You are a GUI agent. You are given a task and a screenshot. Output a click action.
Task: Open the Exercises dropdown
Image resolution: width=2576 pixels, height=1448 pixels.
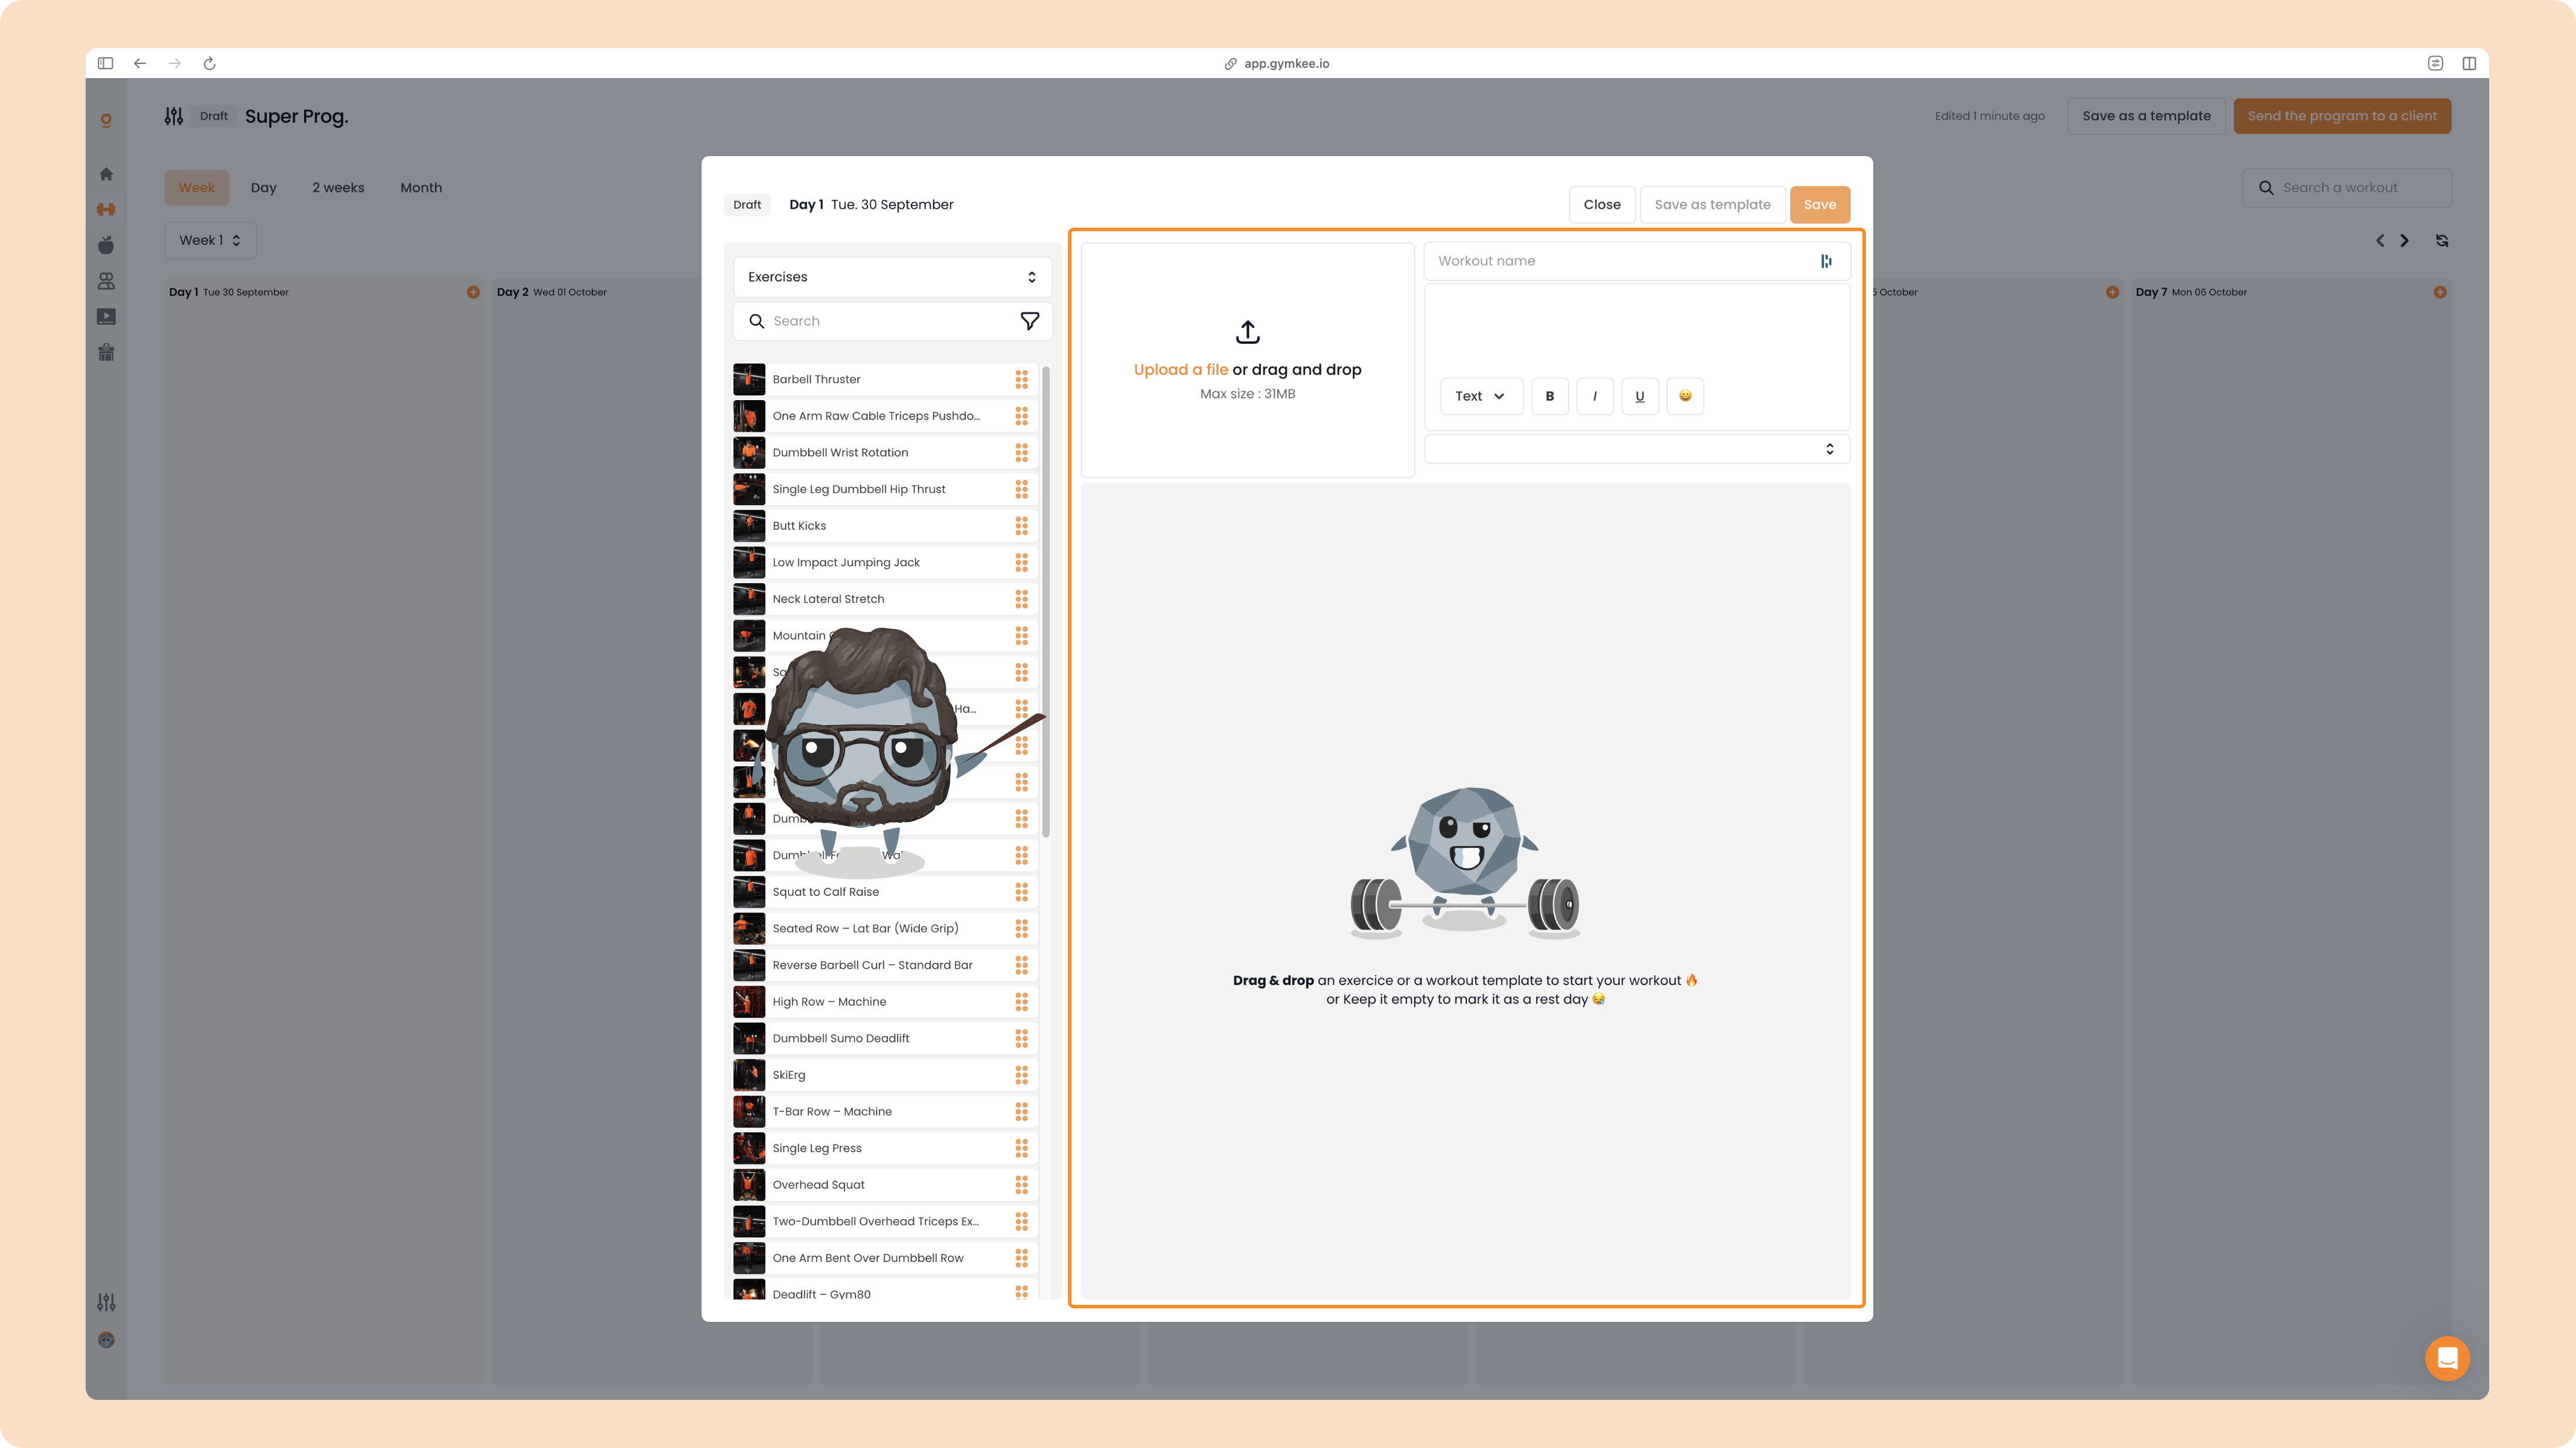892,277
